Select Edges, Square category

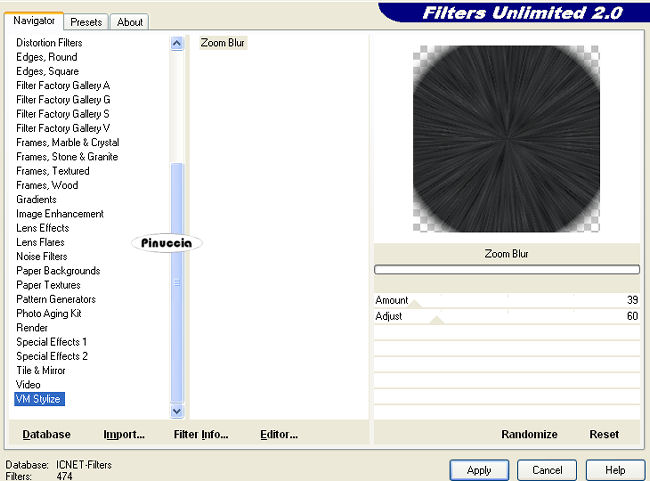tap(47, 71)
